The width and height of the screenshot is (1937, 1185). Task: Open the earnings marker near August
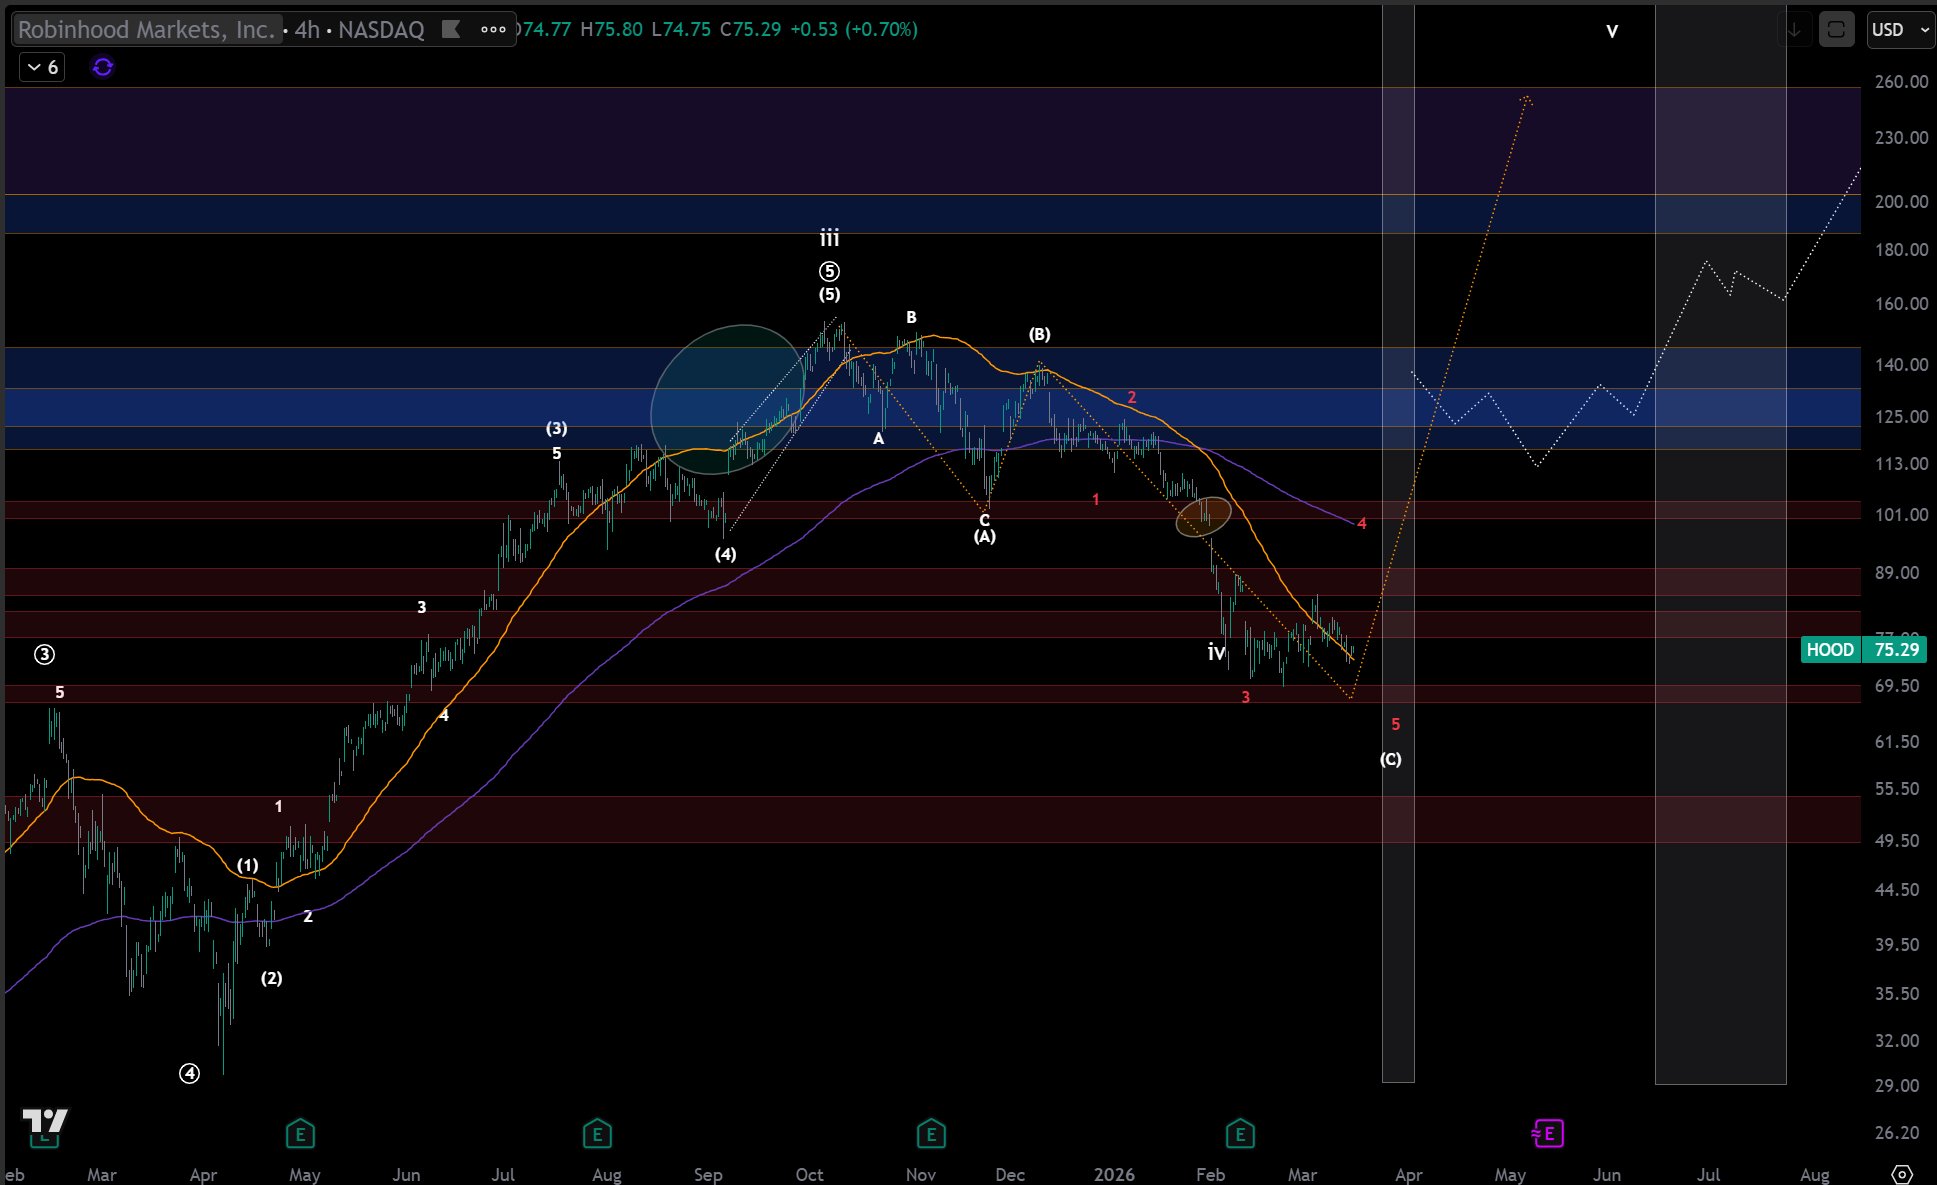point(597,1133)
